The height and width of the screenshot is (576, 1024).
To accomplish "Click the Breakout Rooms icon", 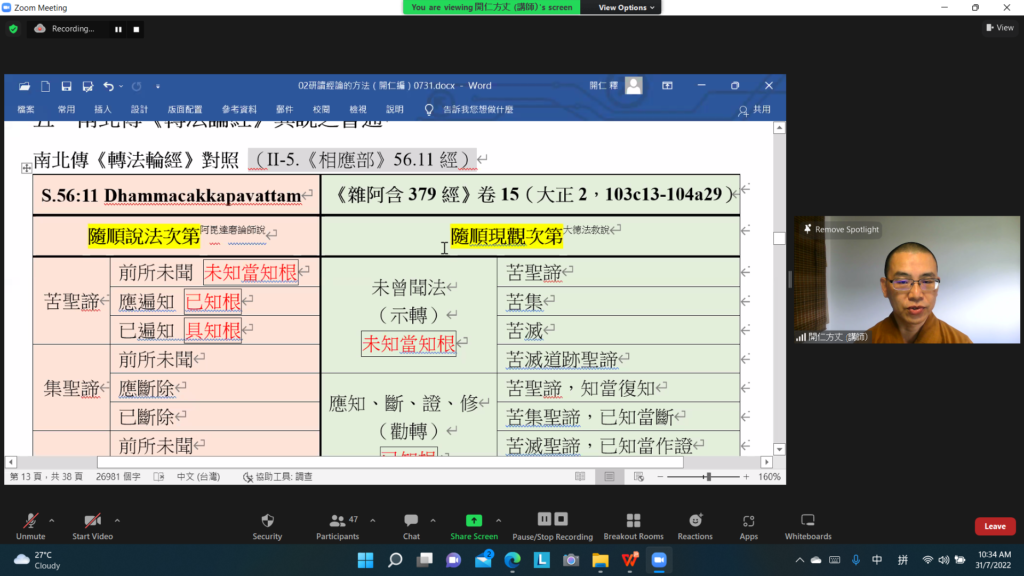I will click(x=633, y=521).
